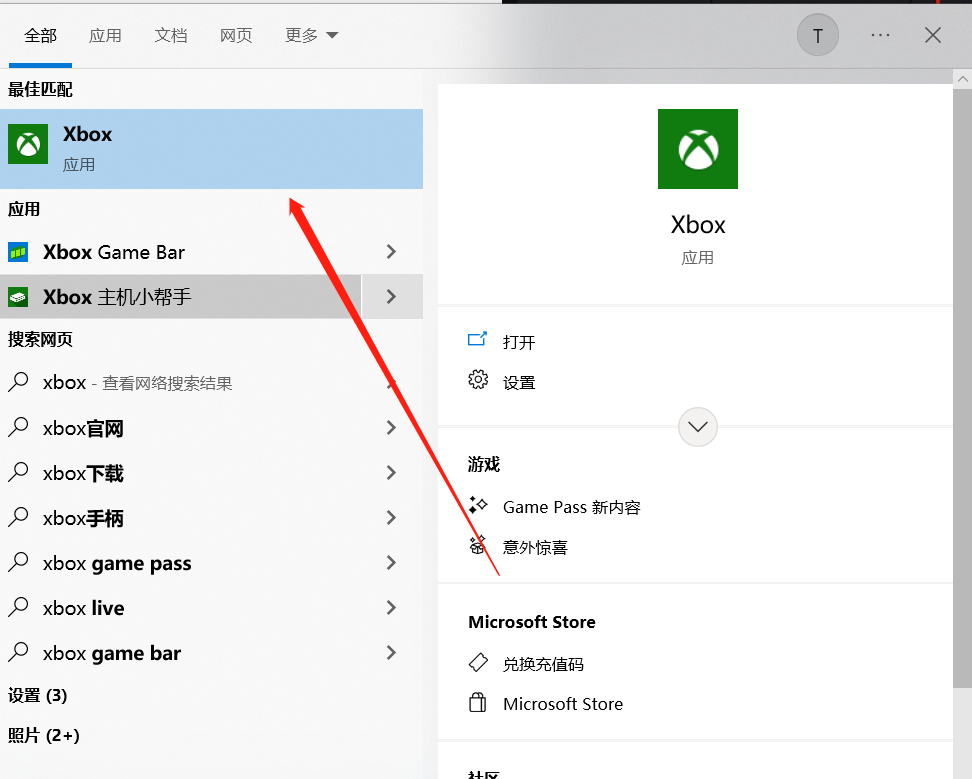Expand the xbox game bar suggestion arrow
Screen dimensions: 972x779
[391, 653]
